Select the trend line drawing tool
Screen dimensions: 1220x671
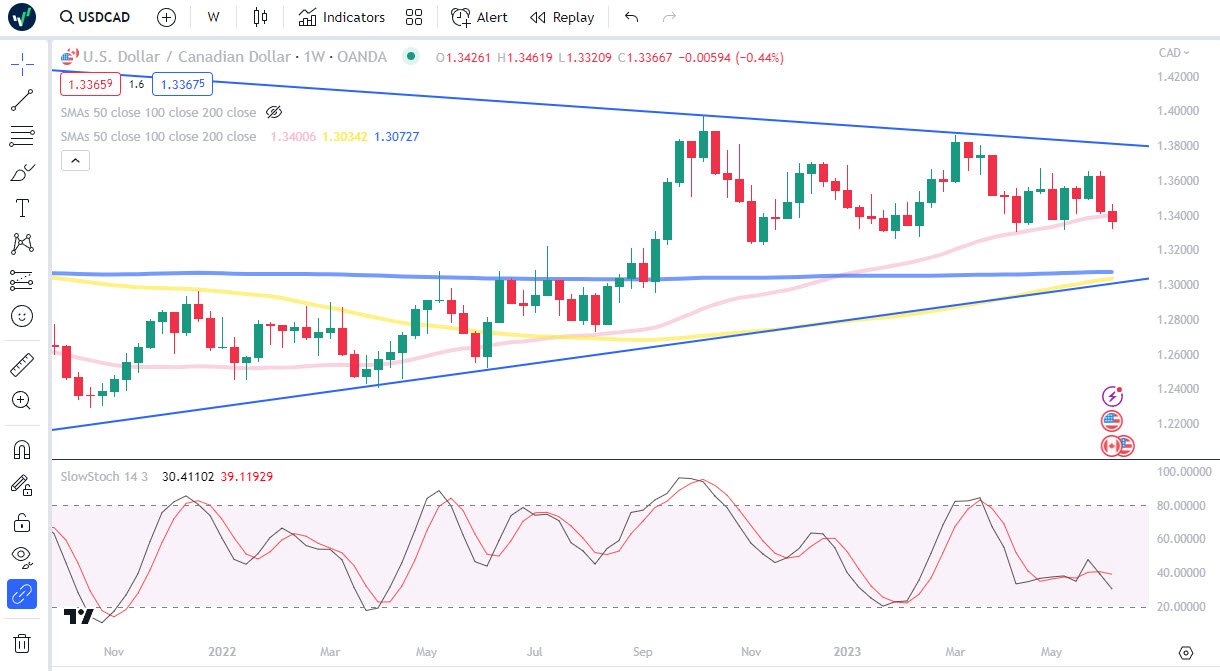(22, 100)
